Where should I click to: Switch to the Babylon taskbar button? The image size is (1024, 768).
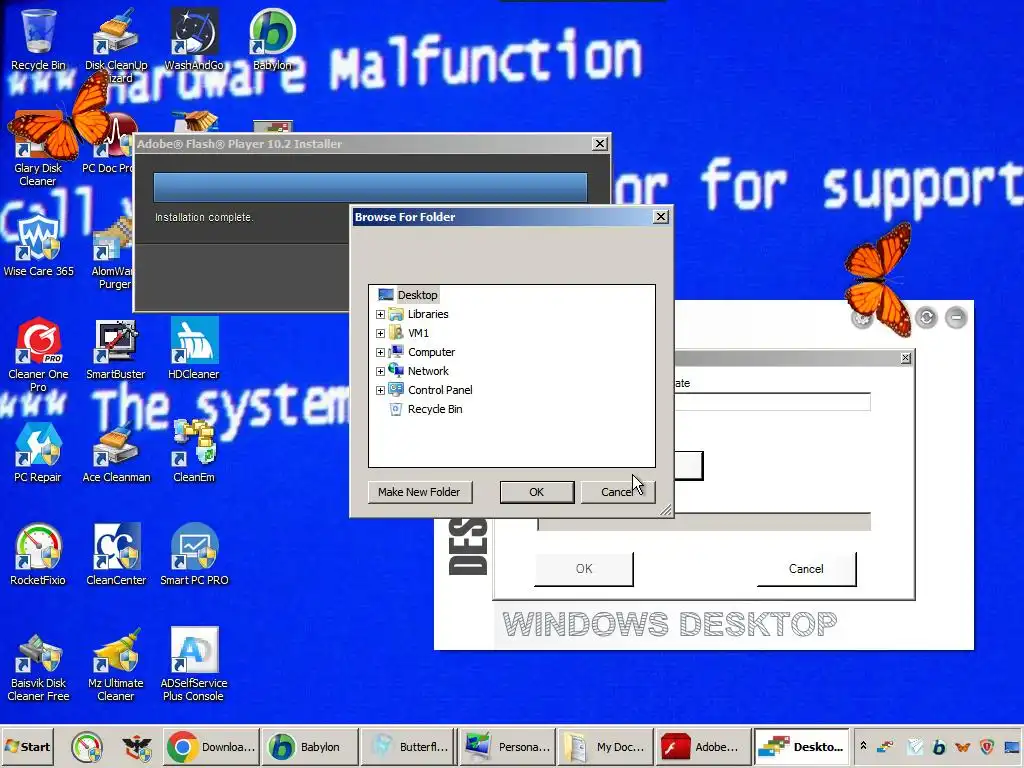310,747
